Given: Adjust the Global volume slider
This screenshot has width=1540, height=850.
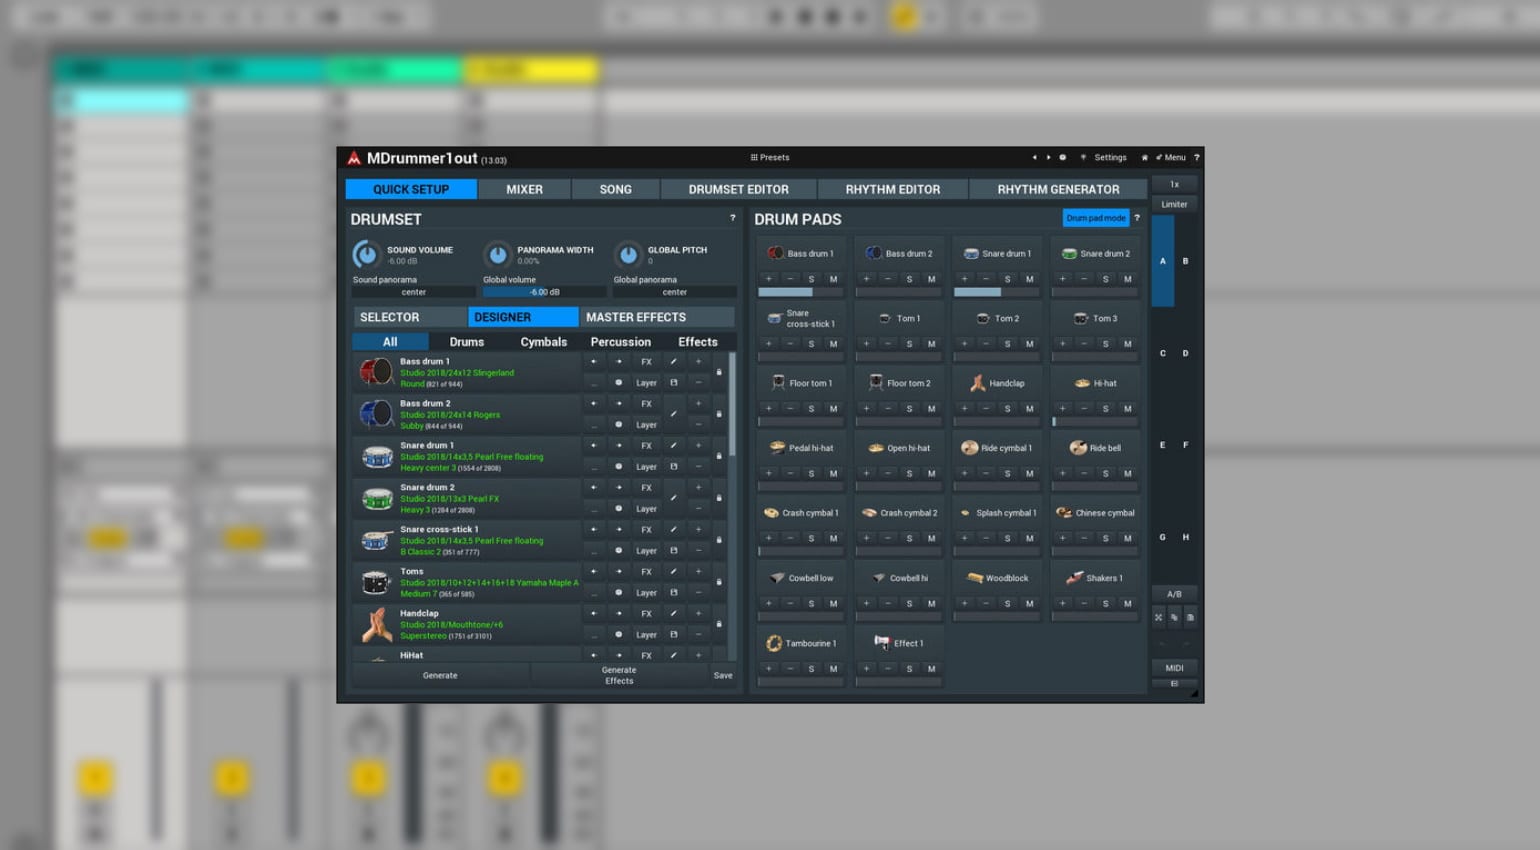Looking at the screenshot, I should click(x=544, y=292).
